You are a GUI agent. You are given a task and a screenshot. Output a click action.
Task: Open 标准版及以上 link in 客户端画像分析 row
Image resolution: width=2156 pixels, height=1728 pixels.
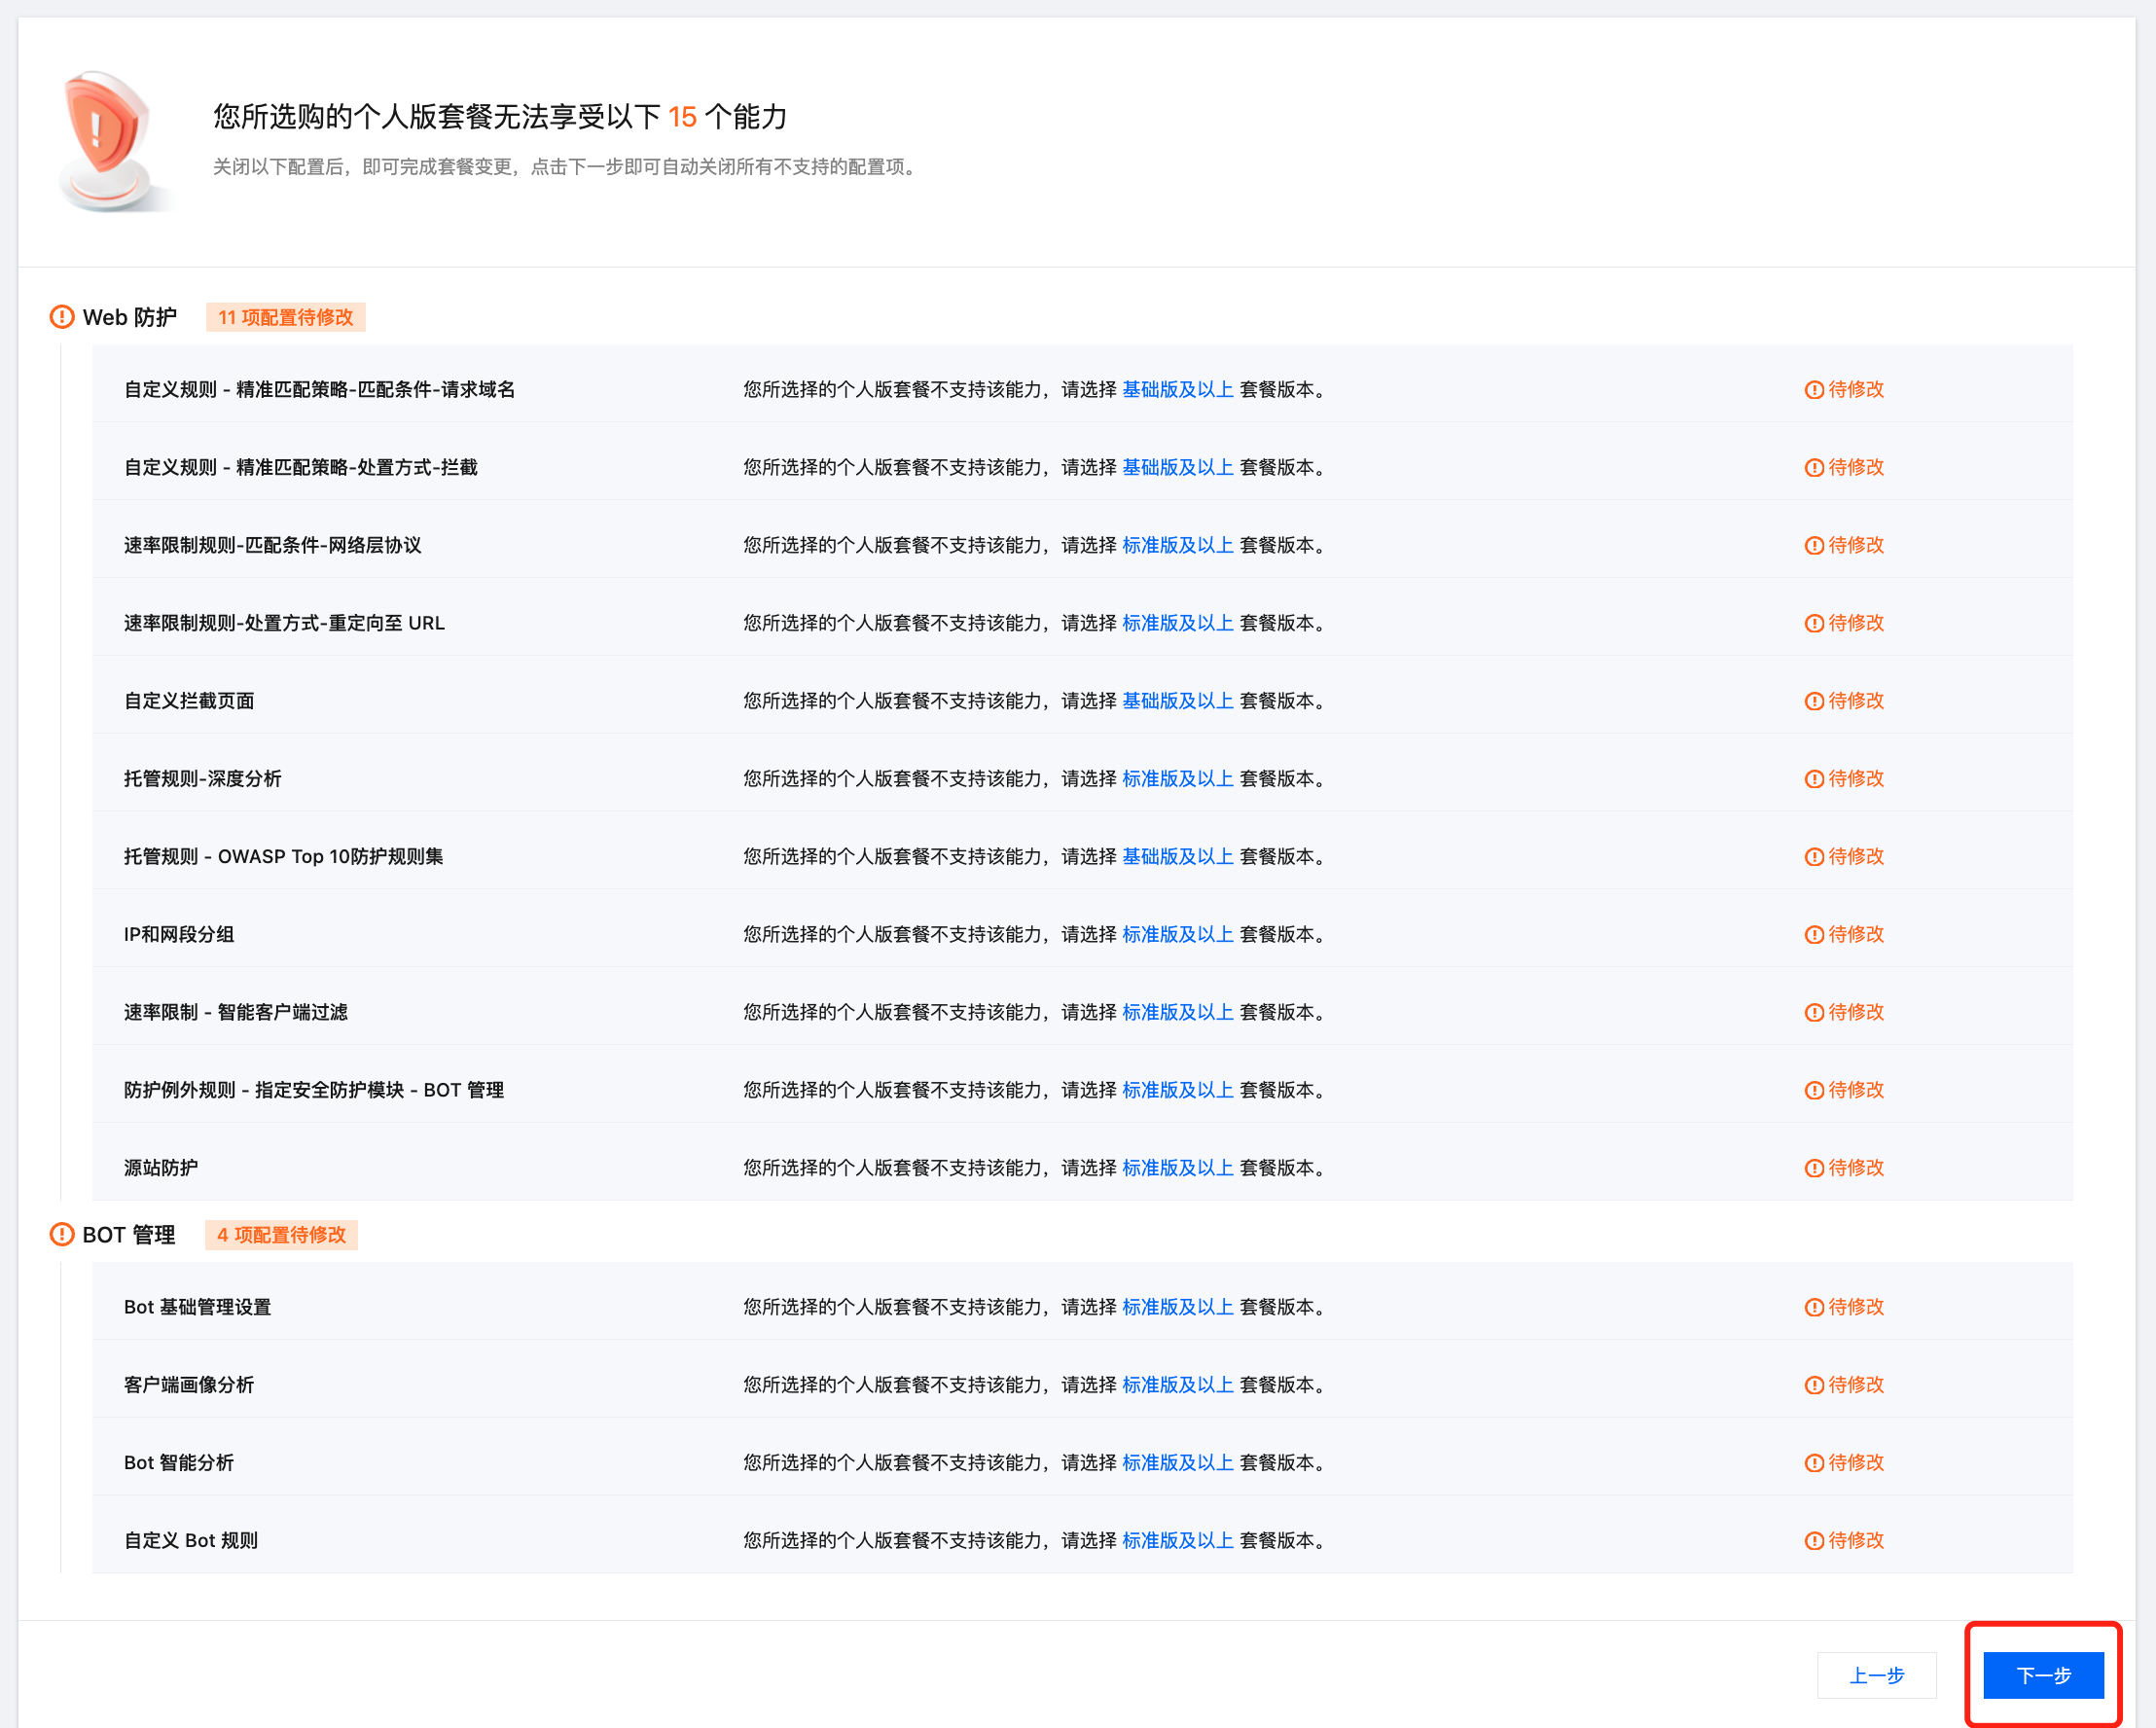pyautogui.click(x=1177, y=1385)
